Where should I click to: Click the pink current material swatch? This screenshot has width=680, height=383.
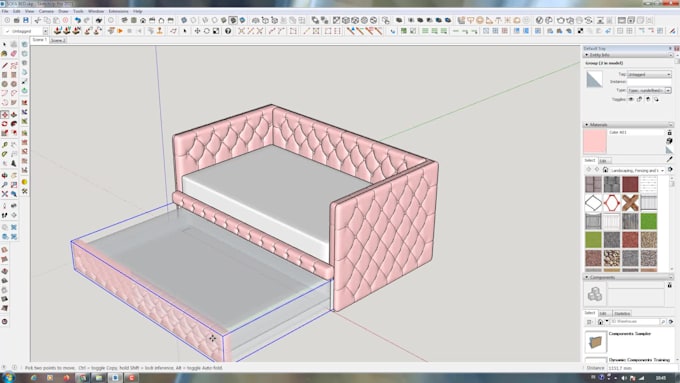pos(595,141)
